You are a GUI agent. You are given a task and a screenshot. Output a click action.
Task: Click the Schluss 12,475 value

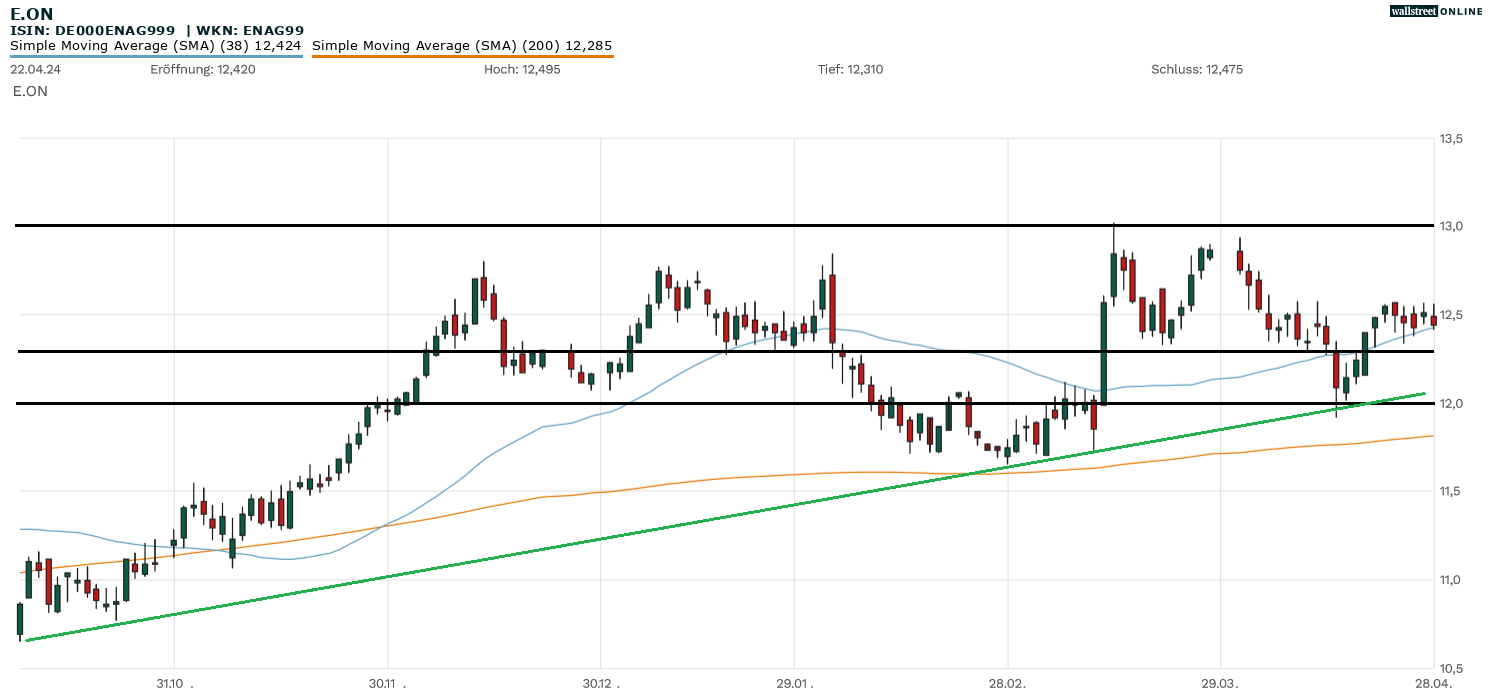pos(1197,69)
